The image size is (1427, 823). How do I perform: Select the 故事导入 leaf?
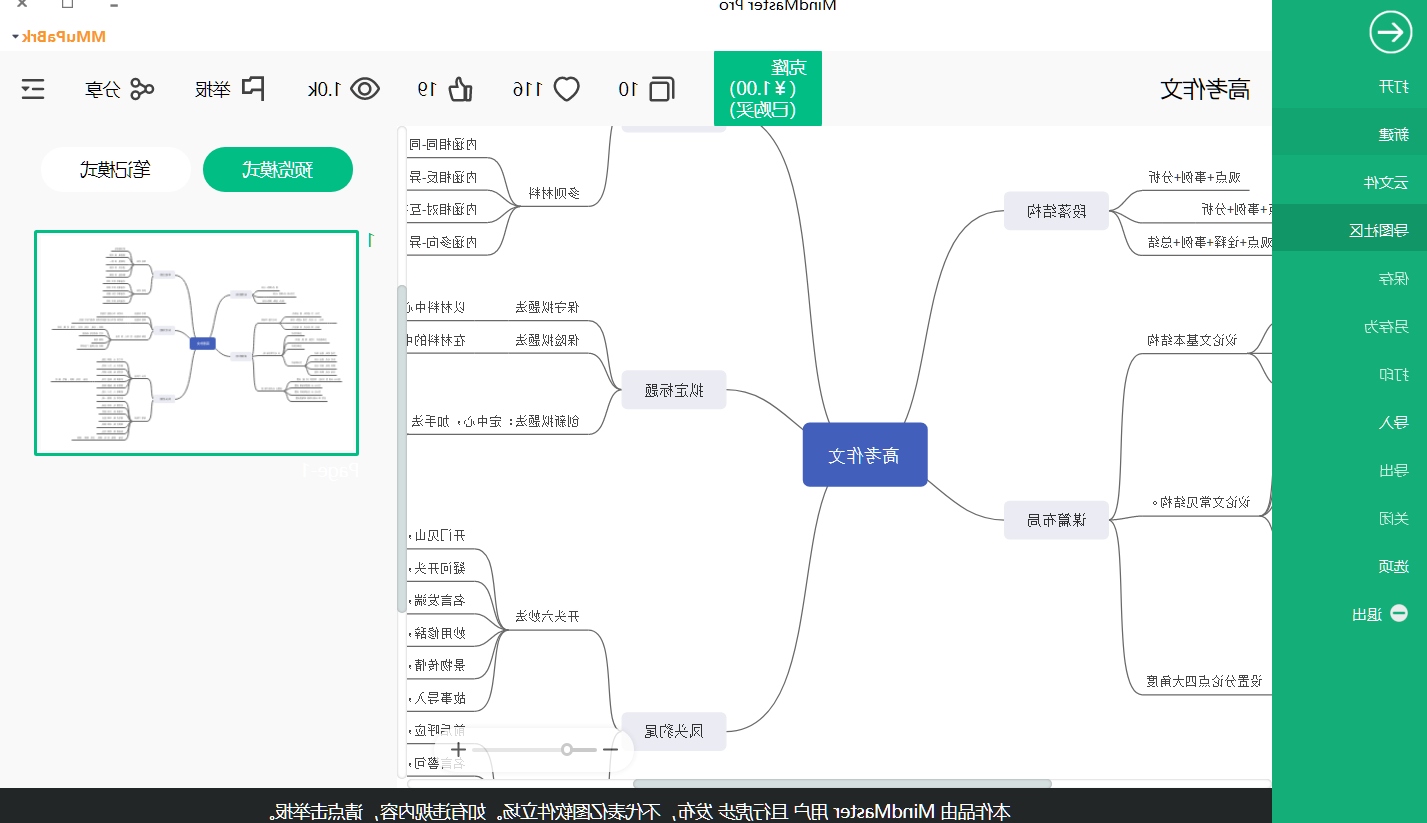tap(438, 698)
